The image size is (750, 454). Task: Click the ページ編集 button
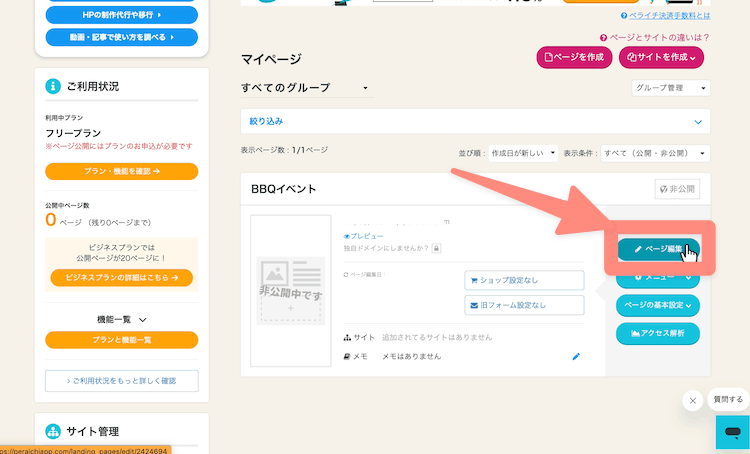[658, 249]
